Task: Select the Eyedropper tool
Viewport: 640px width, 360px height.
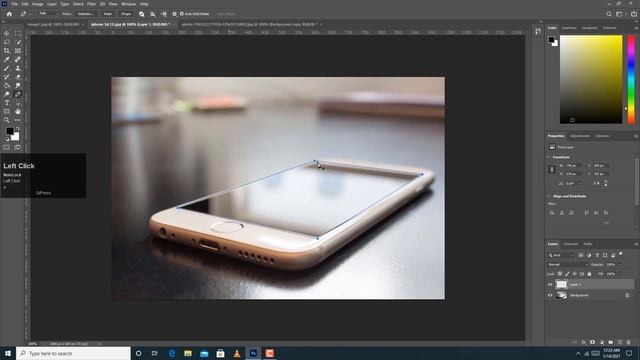Action: tap(7, 60)
